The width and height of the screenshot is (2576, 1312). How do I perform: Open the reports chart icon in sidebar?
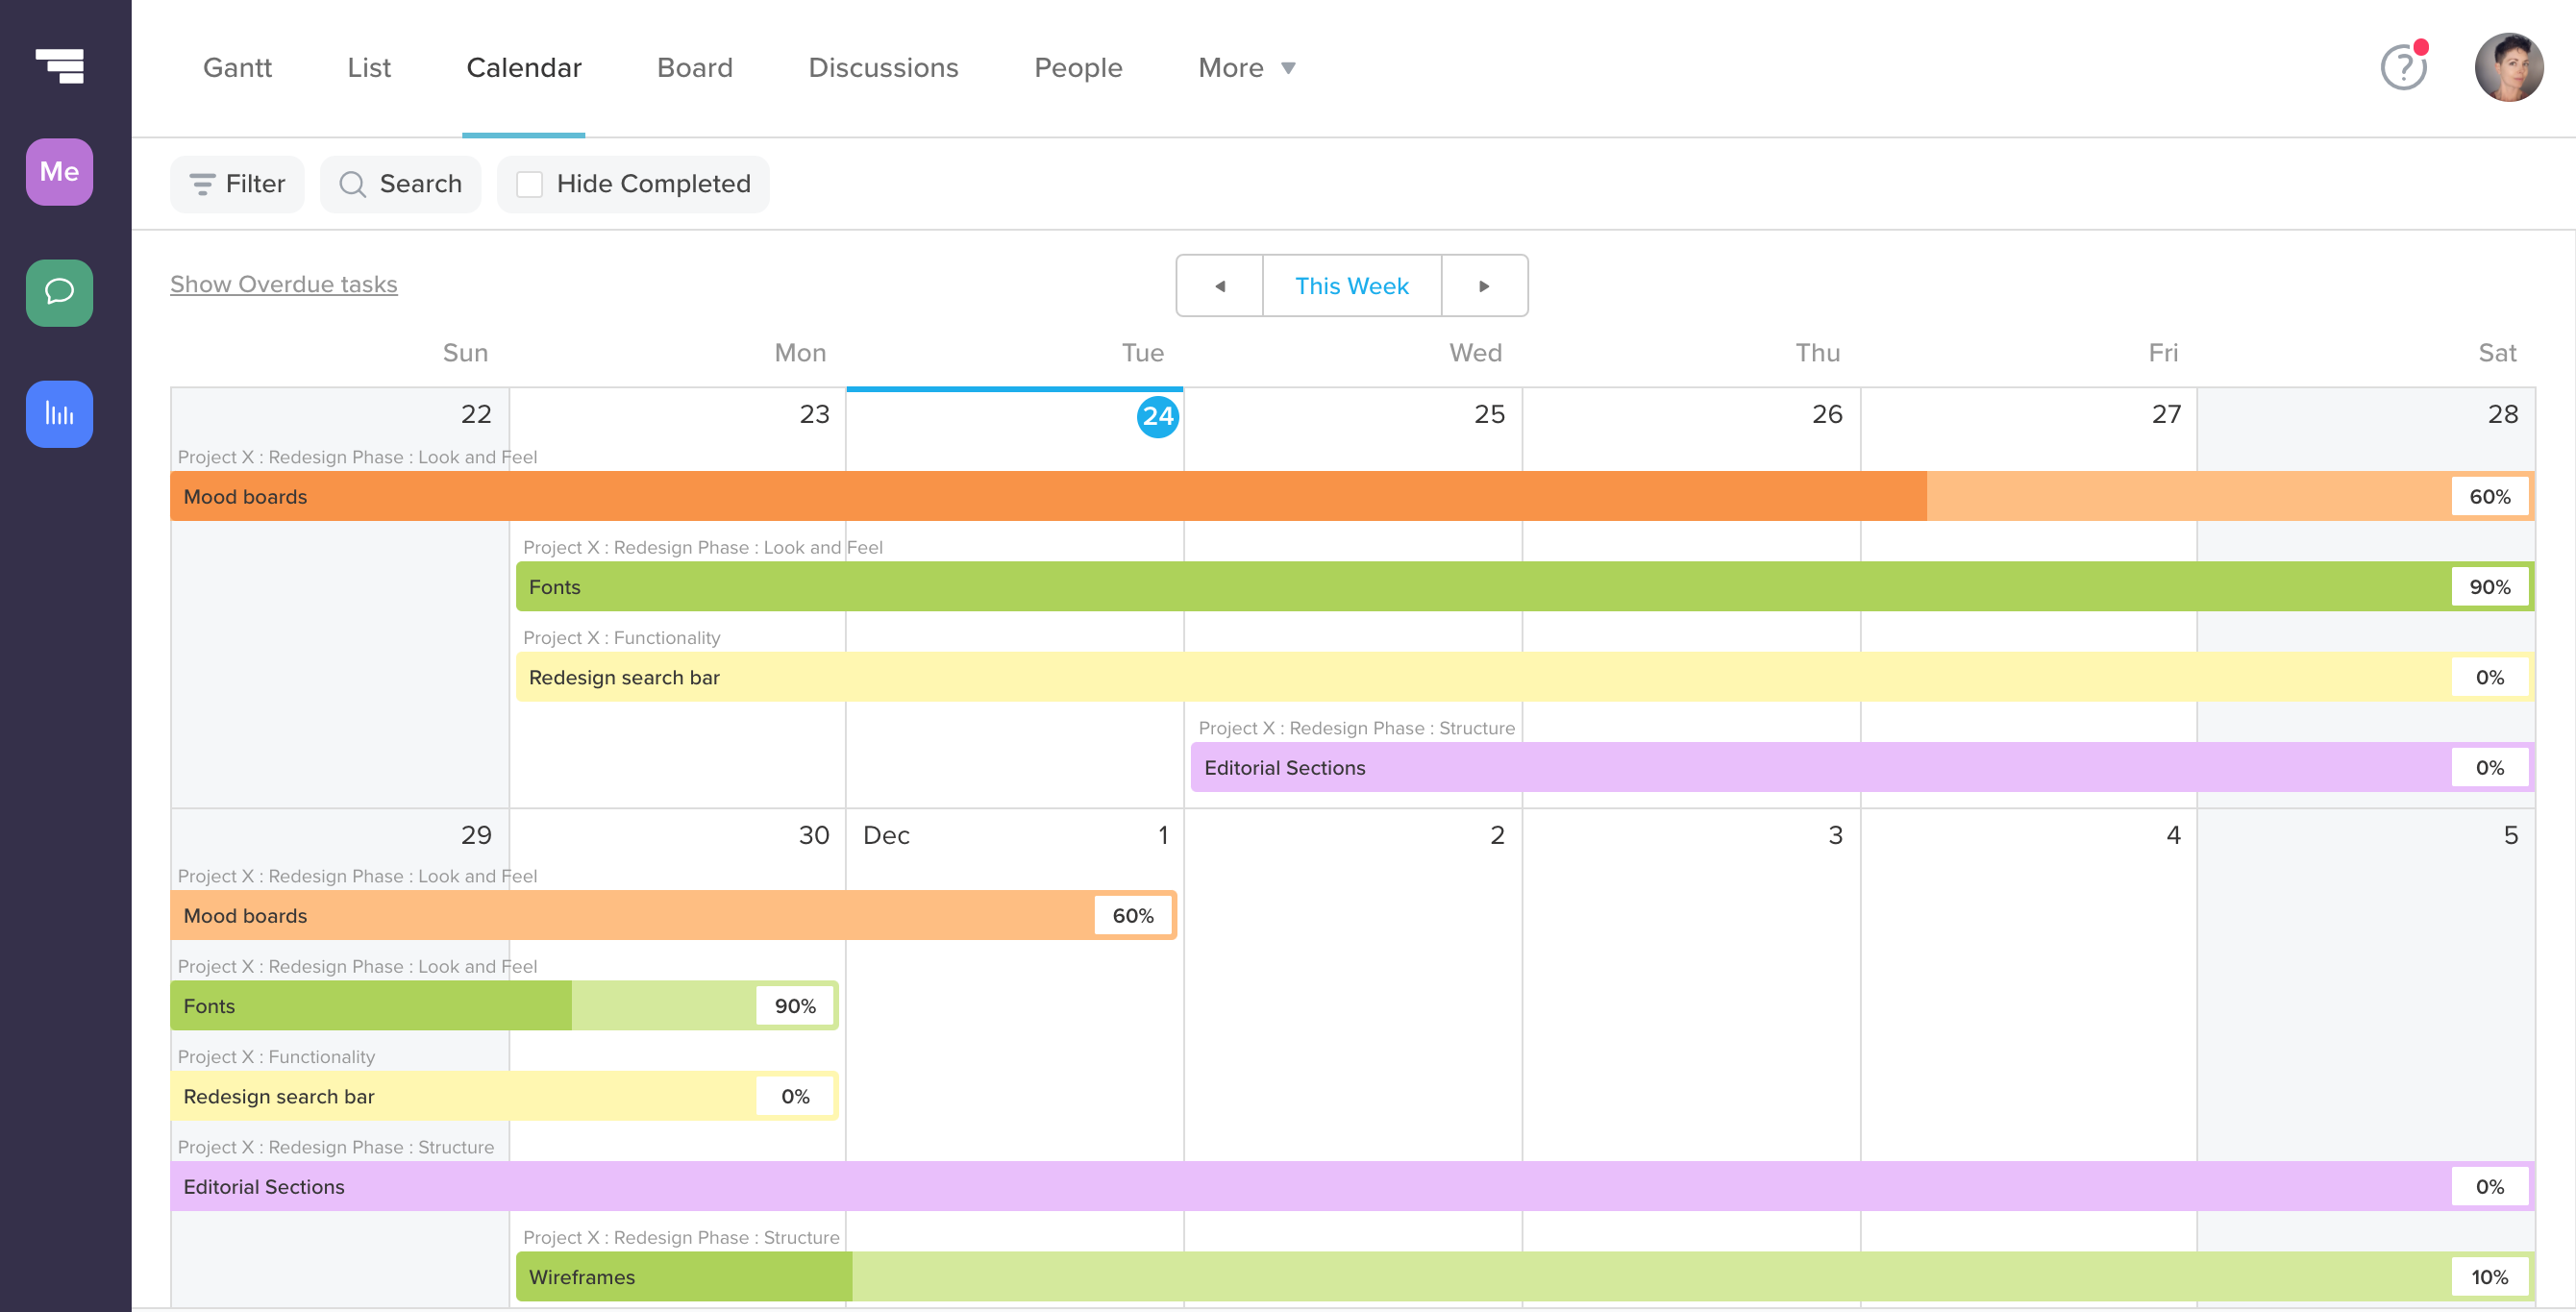point(58,414)
